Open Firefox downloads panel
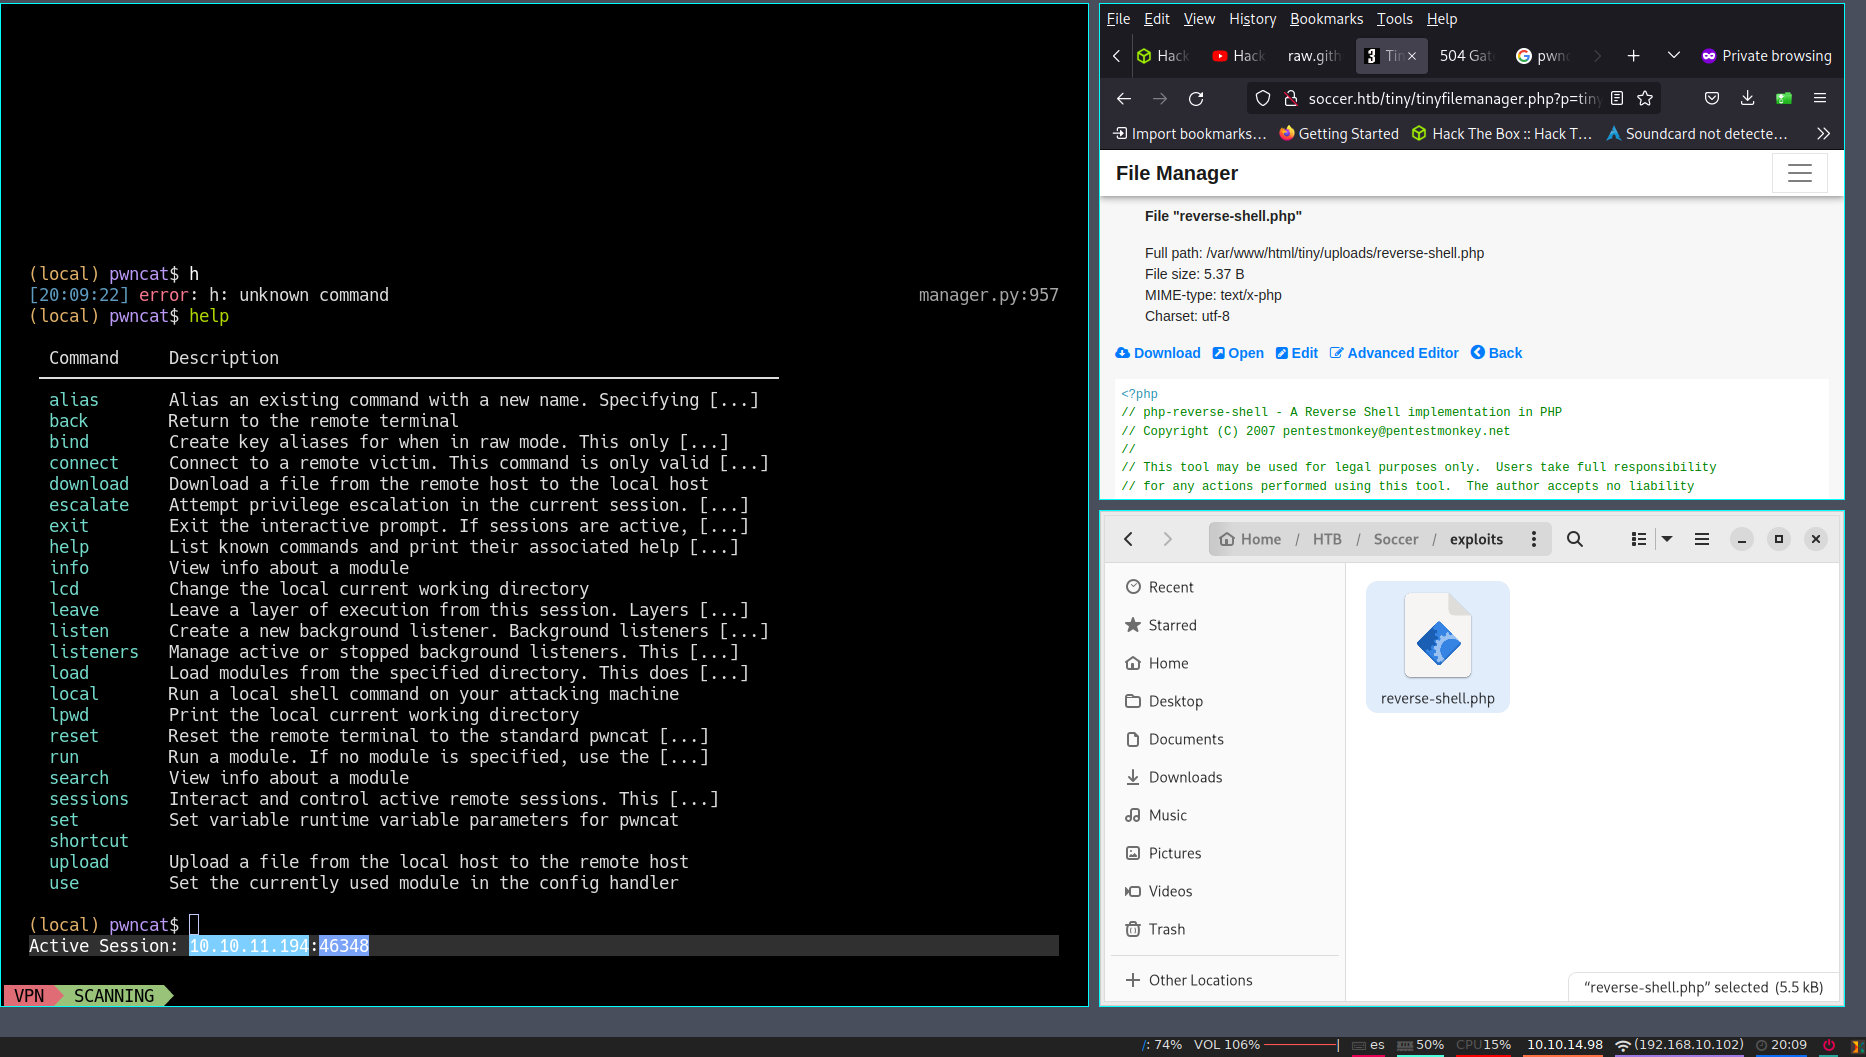Viewport: 1866px width, 1057px height. (1748, 98)
